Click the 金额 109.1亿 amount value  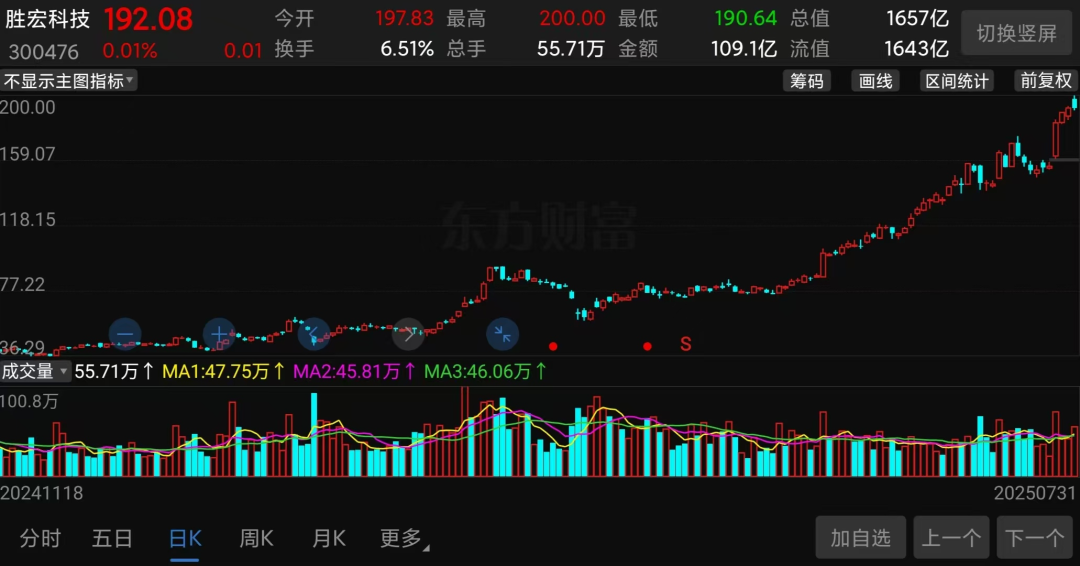point(744,49)
